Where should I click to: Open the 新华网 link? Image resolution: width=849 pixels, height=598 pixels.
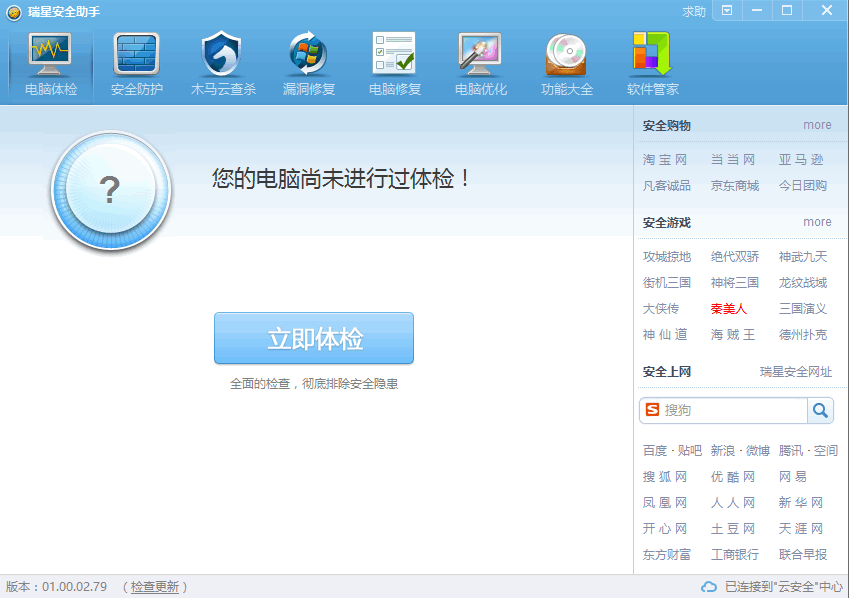[x=801, y=503]
